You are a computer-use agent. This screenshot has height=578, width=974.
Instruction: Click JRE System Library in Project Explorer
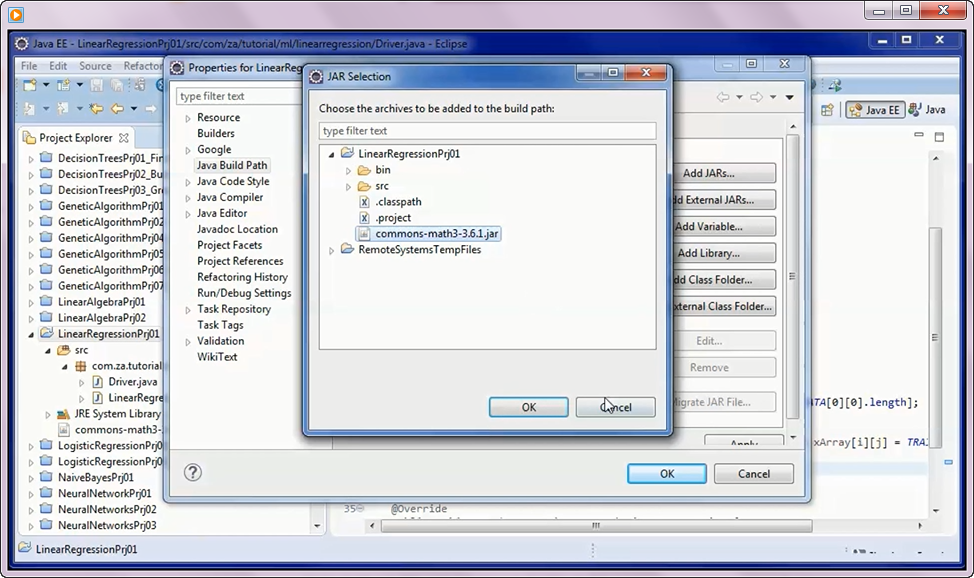109,413
